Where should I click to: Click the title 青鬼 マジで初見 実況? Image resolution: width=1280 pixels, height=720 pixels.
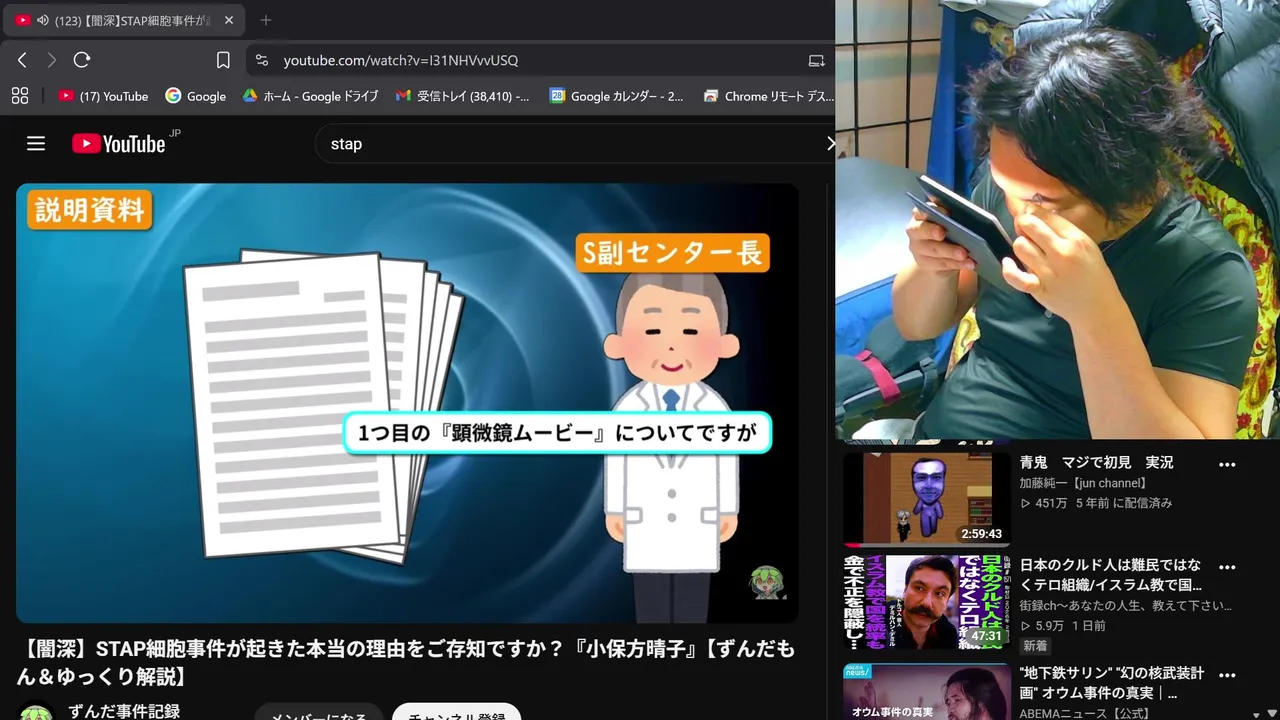(x=1096, y=463)
